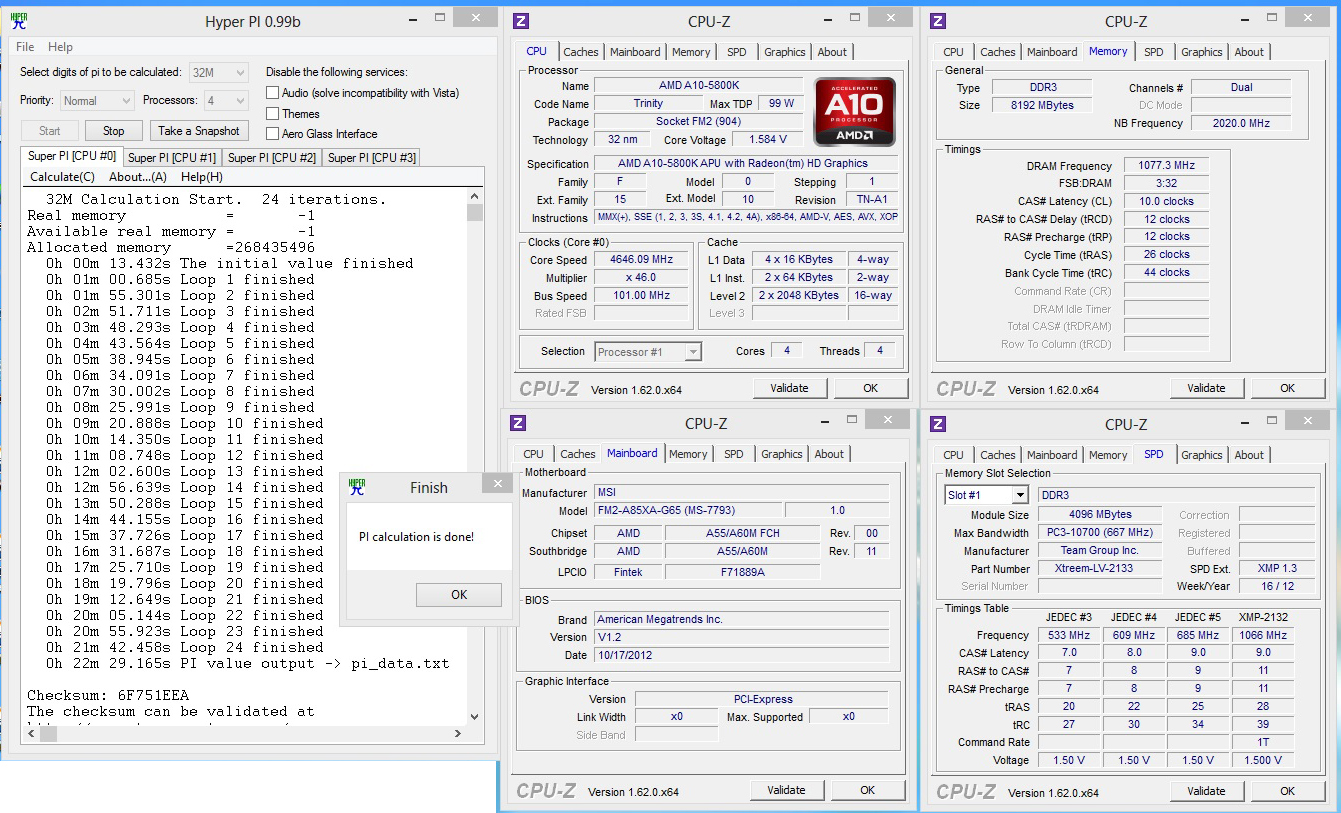Click Validate in the Mainboard tab window

[x=786, y=790]
